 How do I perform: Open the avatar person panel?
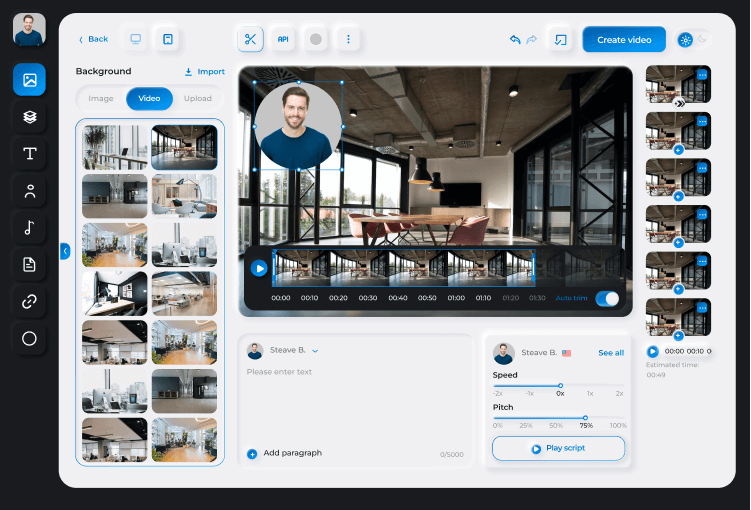pyautogui.click(x=29, y=190)
